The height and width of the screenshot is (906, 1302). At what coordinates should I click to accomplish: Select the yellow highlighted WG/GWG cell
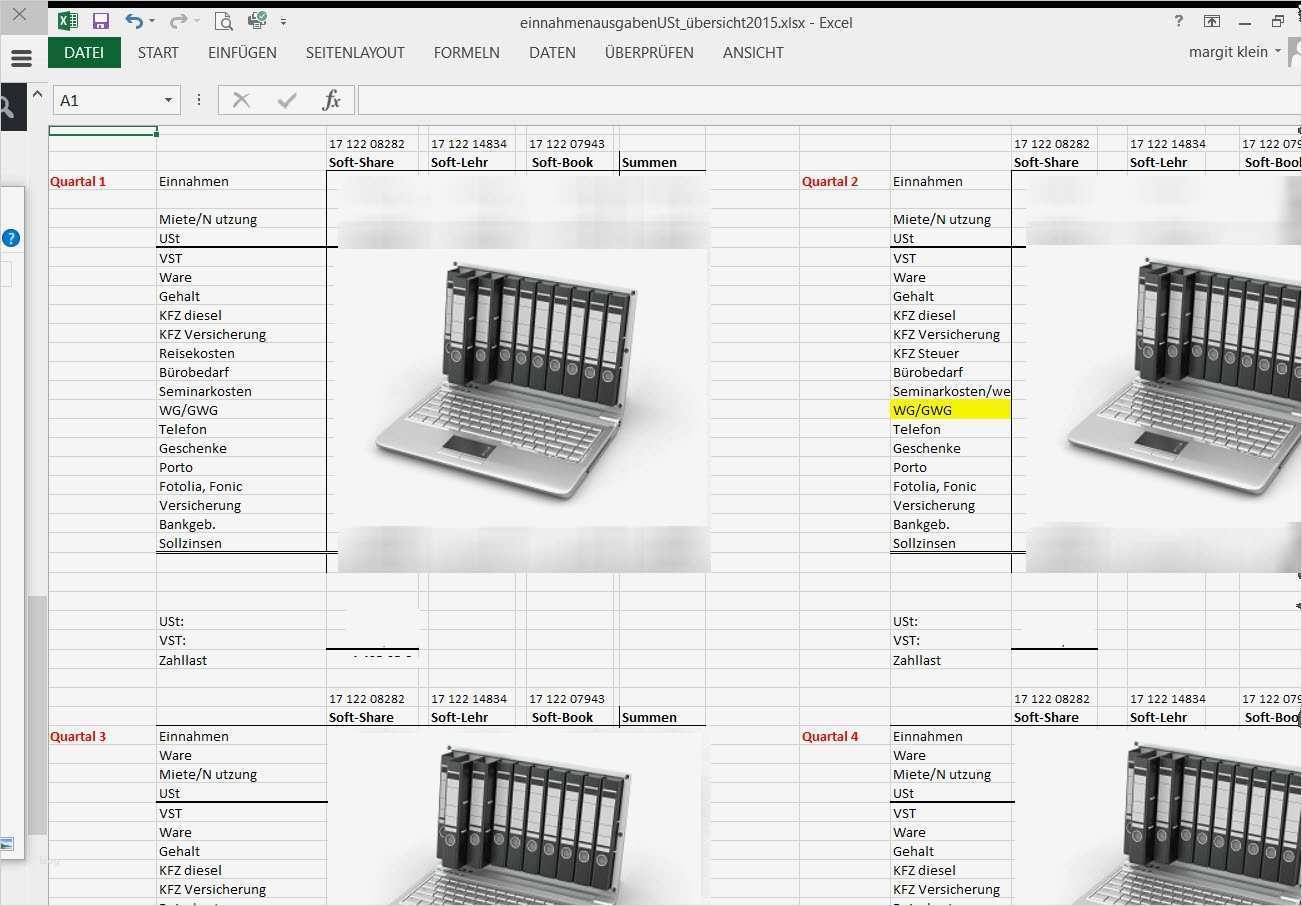[950, 409]
